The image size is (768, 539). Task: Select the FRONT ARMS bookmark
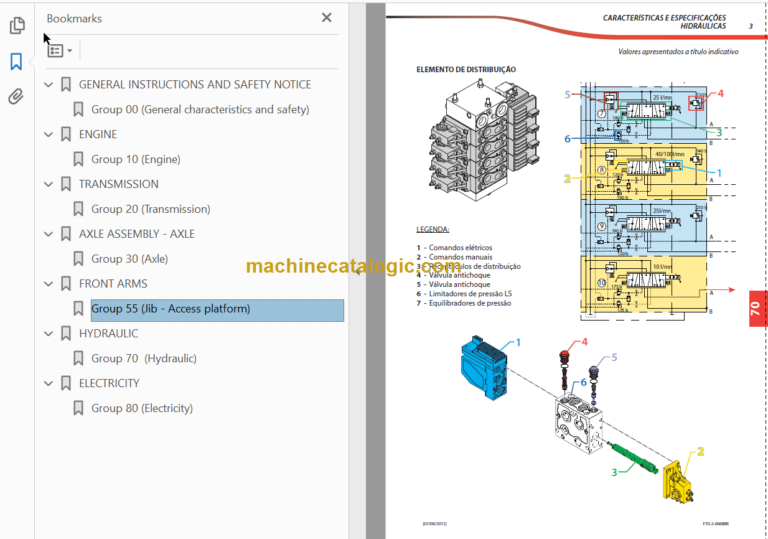[113, 284]
